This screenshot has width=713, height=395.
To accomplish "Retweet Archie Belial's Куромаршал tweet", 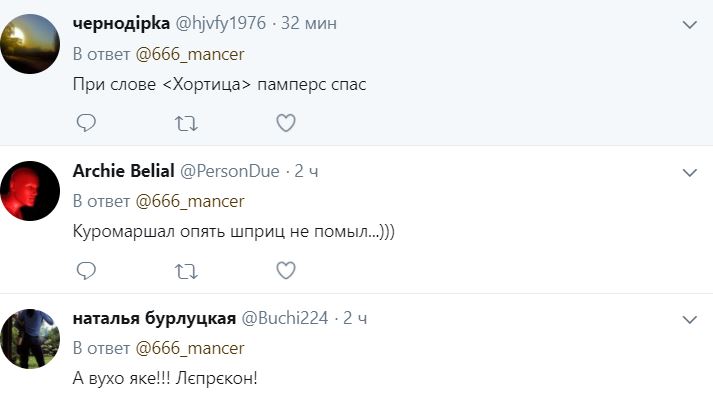I will 186,271.
